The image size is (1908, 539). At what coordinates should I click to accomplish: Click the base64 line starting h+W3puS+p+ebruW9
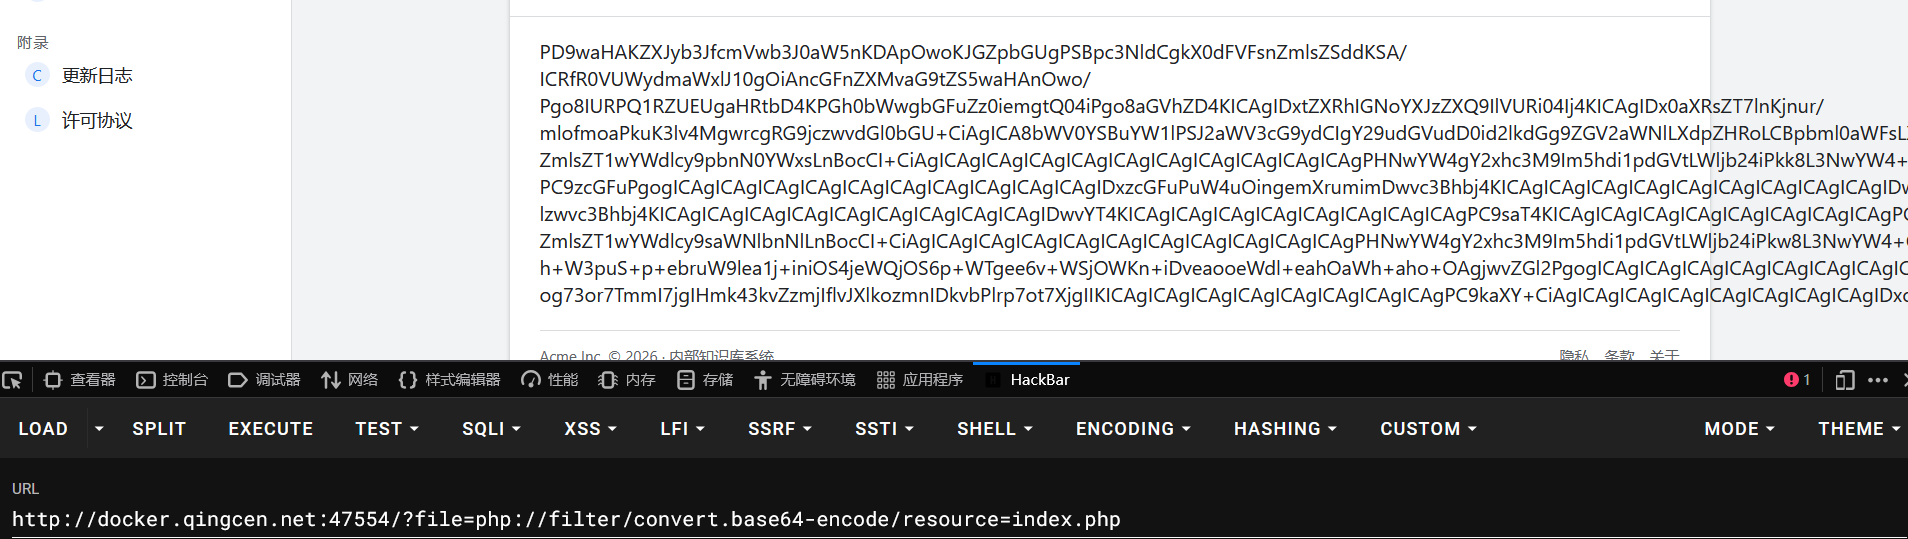pos(1224,268)
